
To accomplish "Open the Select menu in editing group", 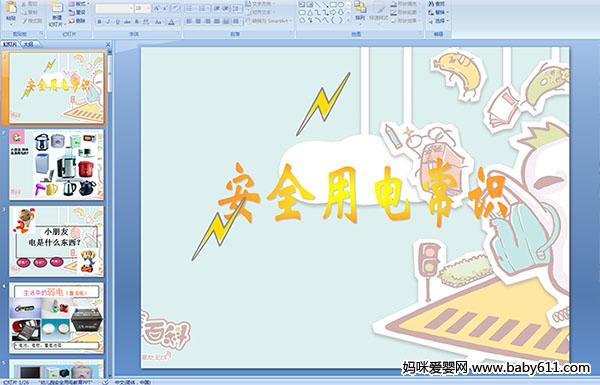I will click(439, 21).
